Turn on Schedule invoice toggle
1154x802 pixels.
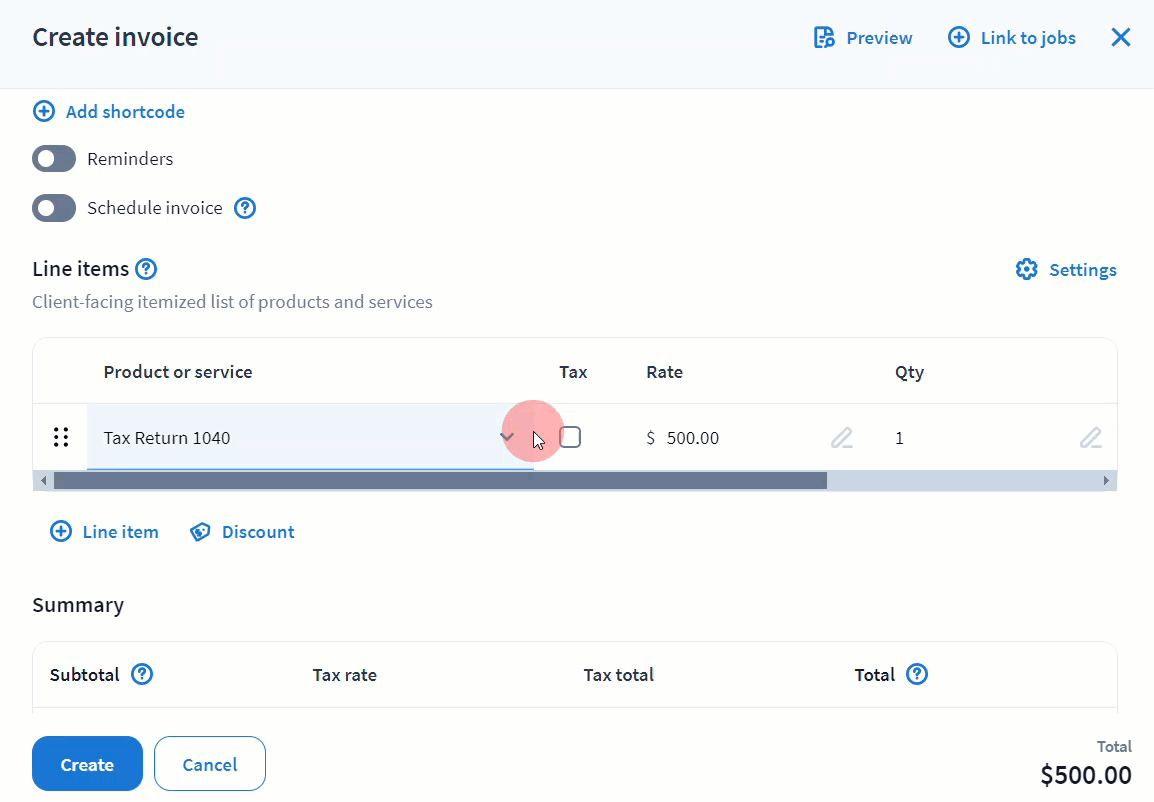coord(54,208)
